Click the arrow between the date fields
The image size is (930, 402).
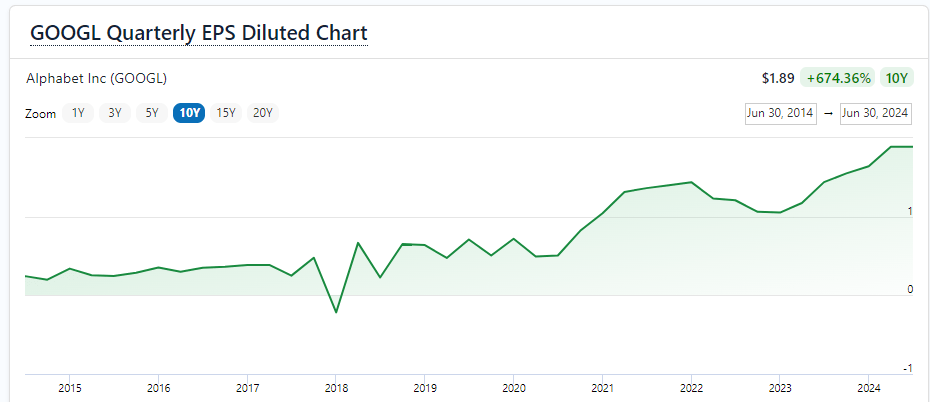tap(828, 113)
